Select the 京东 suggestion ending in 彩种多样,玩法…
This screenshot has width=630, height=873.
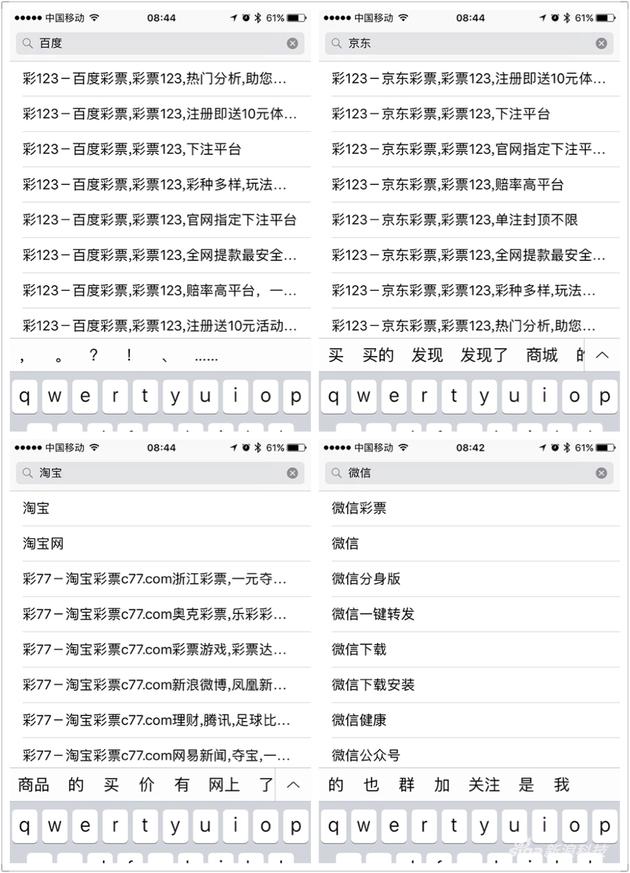[469, 290]
